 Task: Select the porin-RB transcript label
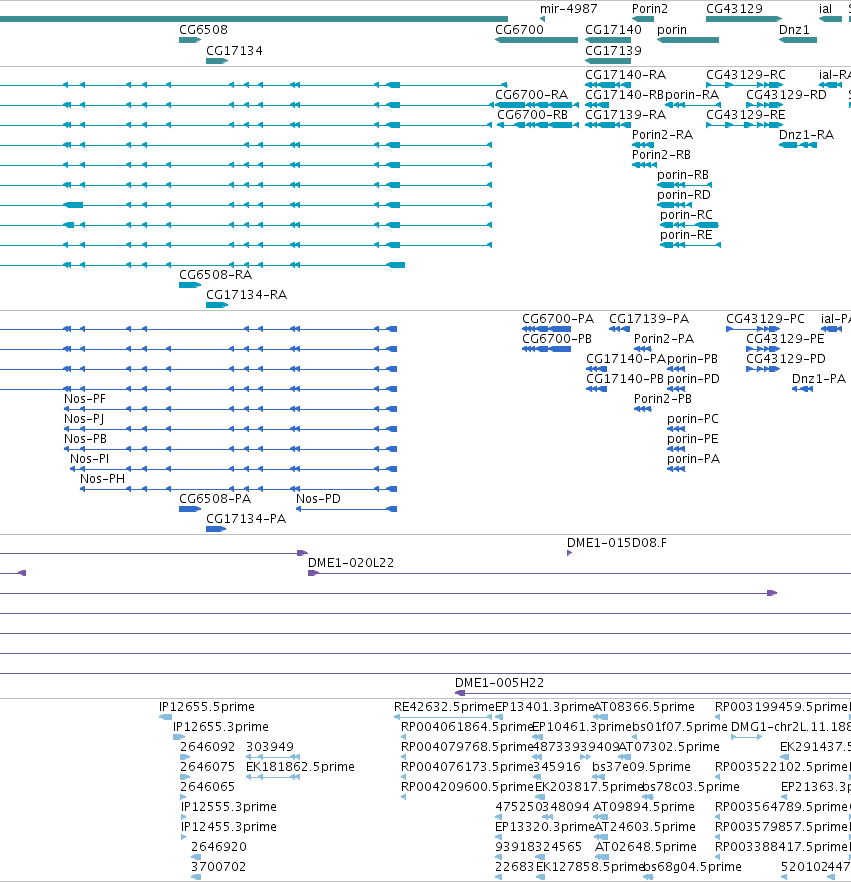(x=683, y=175)
